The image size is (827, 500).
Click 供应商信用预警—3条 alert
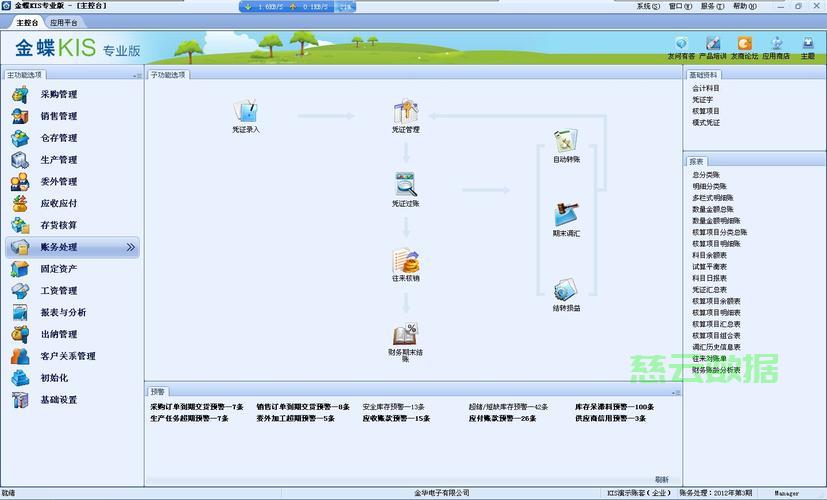pos(610,418)
